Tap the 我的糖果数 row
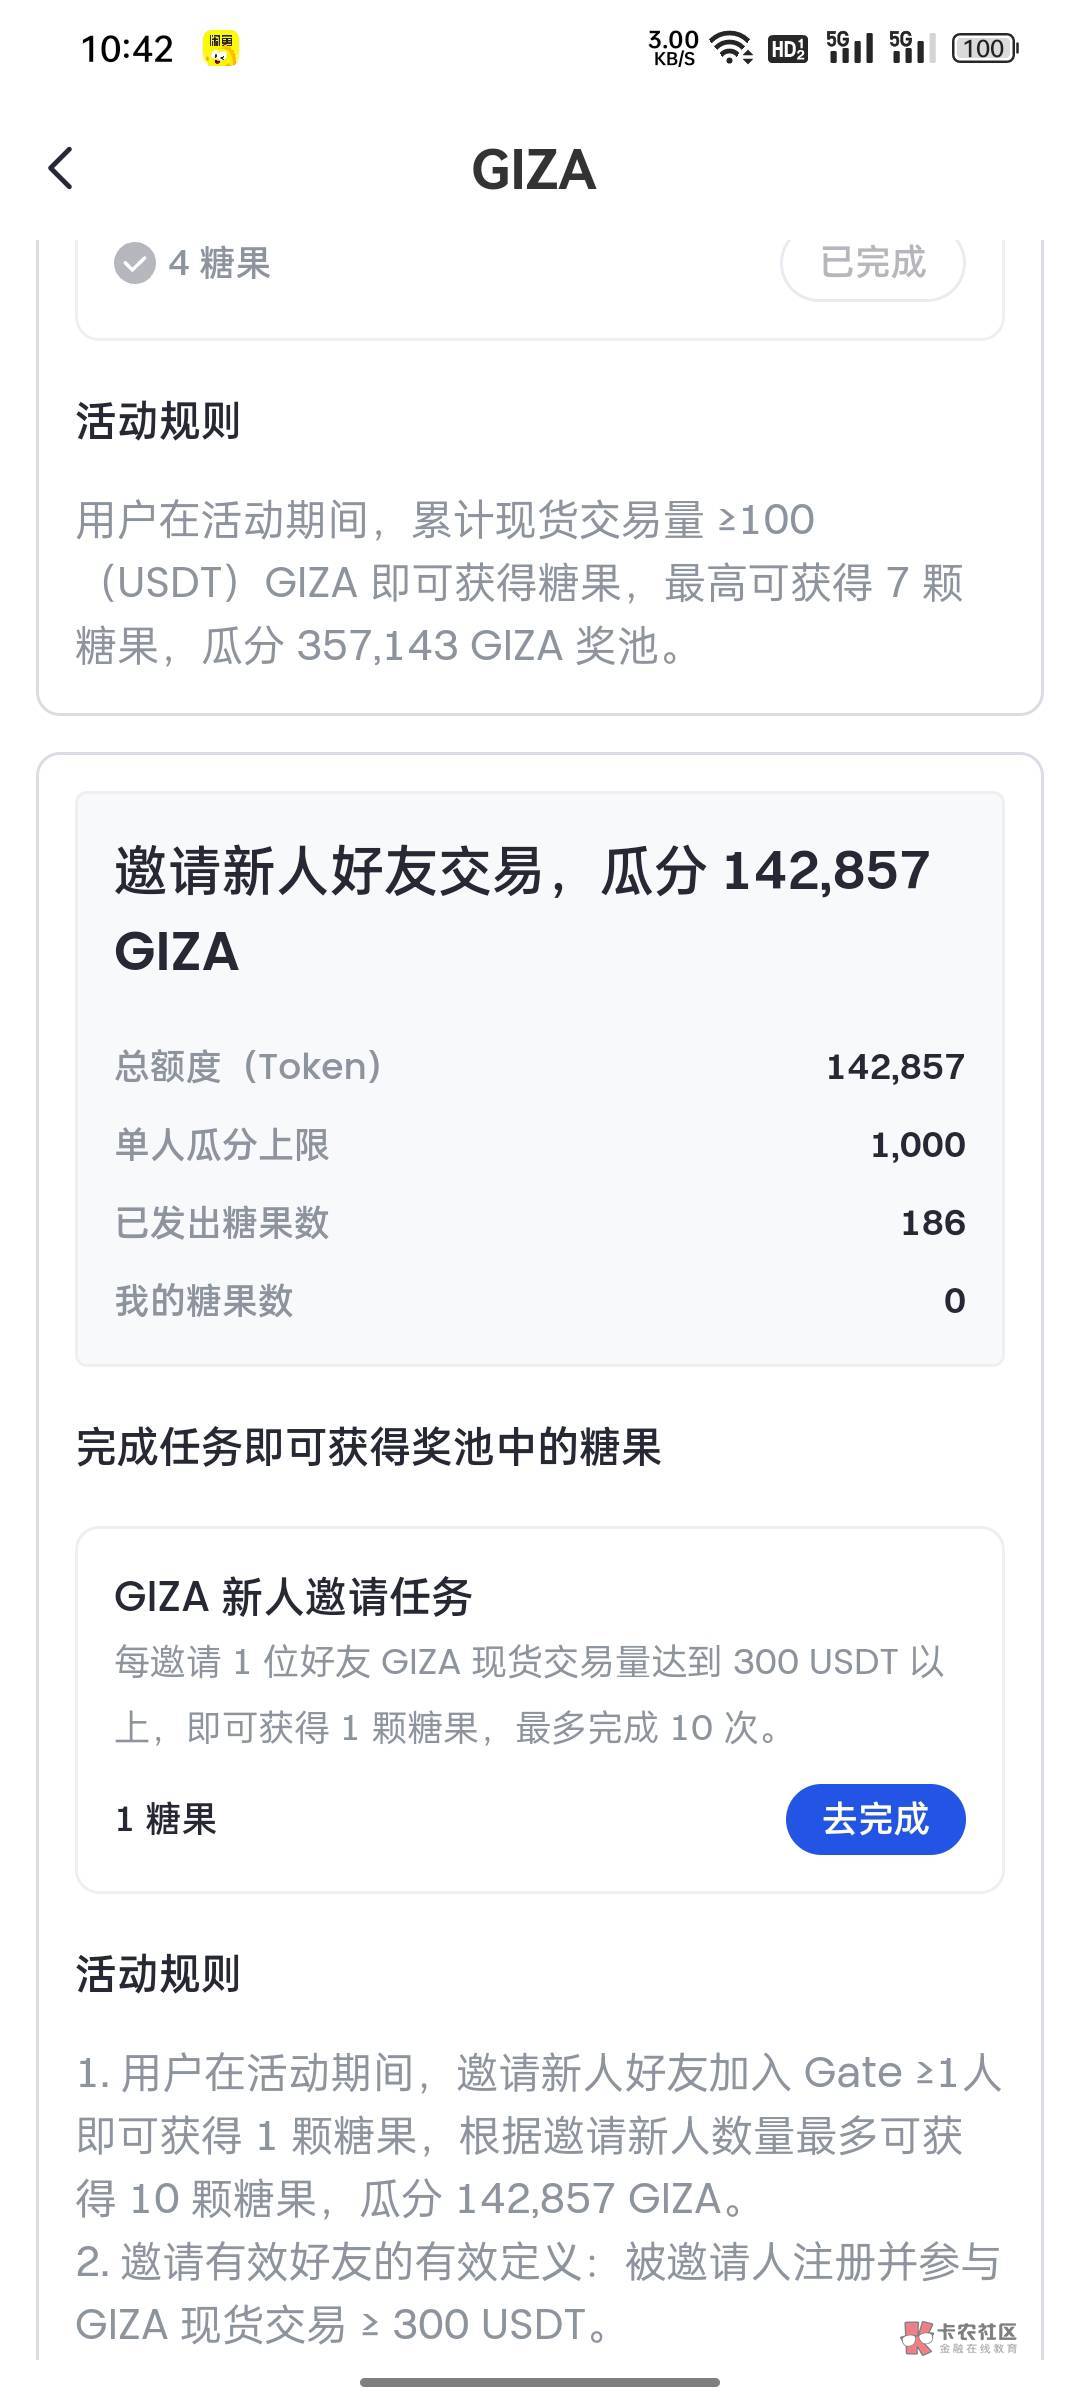Screen dimensions: 1080x2408 [x=540, y=1301]
